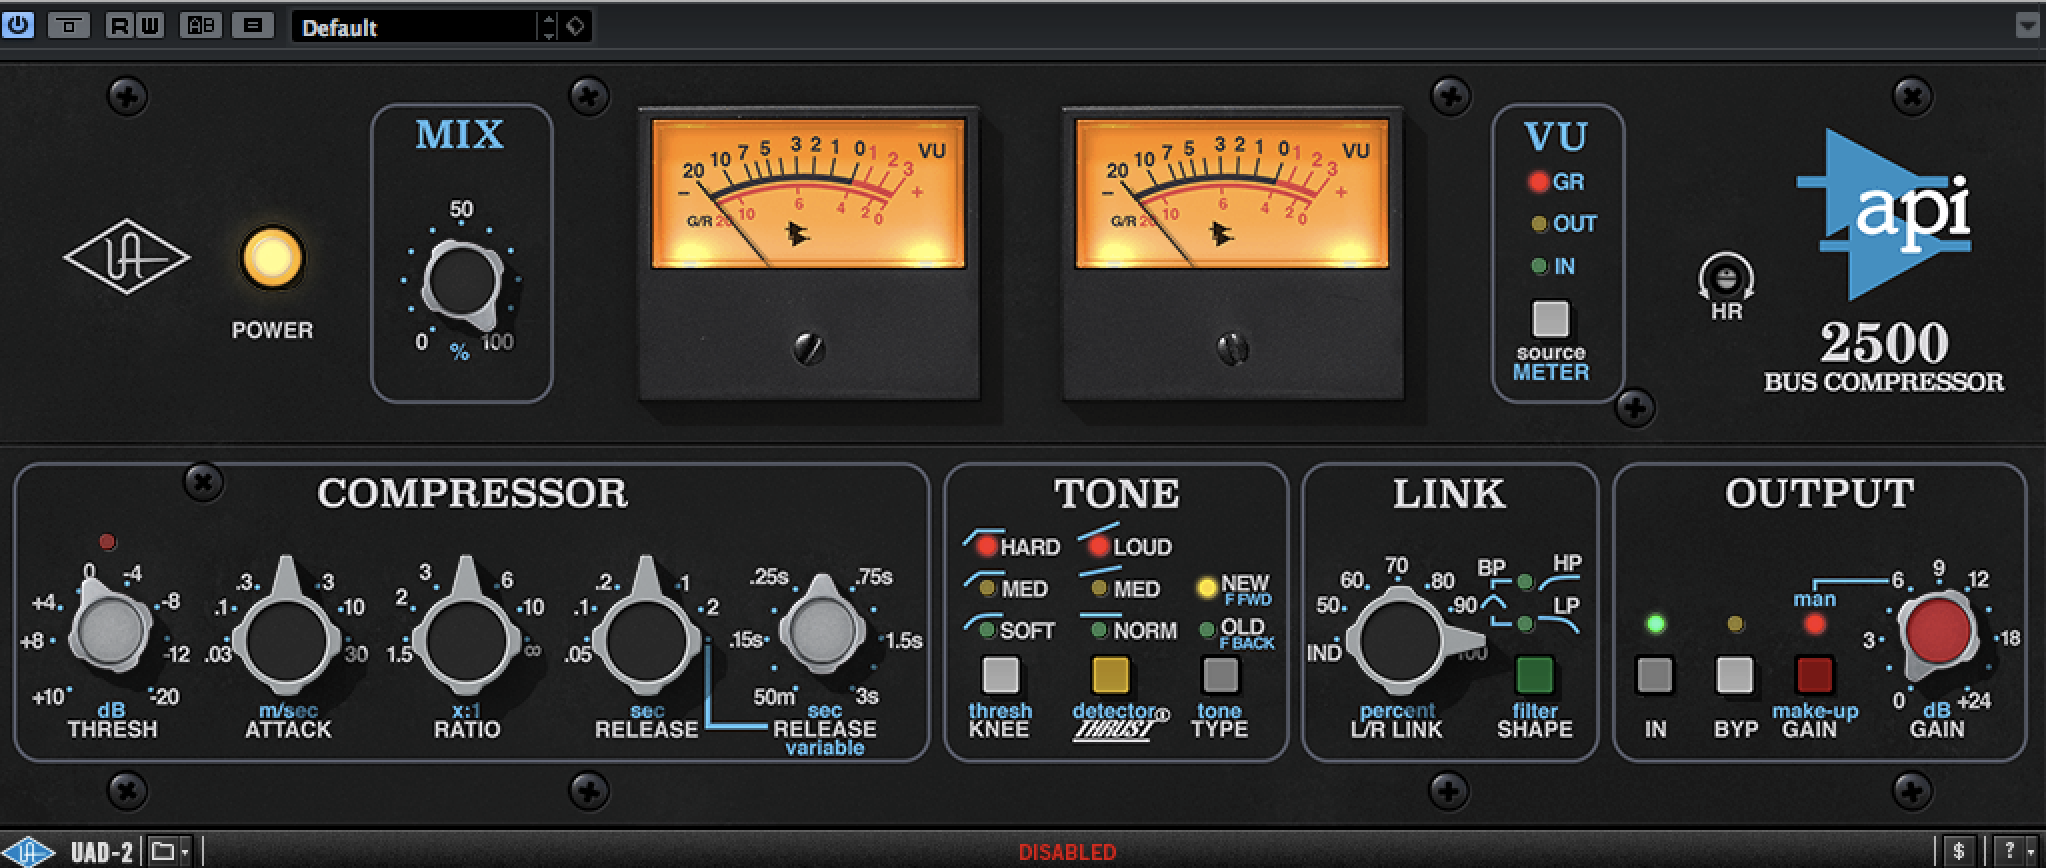
Task: Click the dollar sign buy button
Action: tap(1958, 852)
